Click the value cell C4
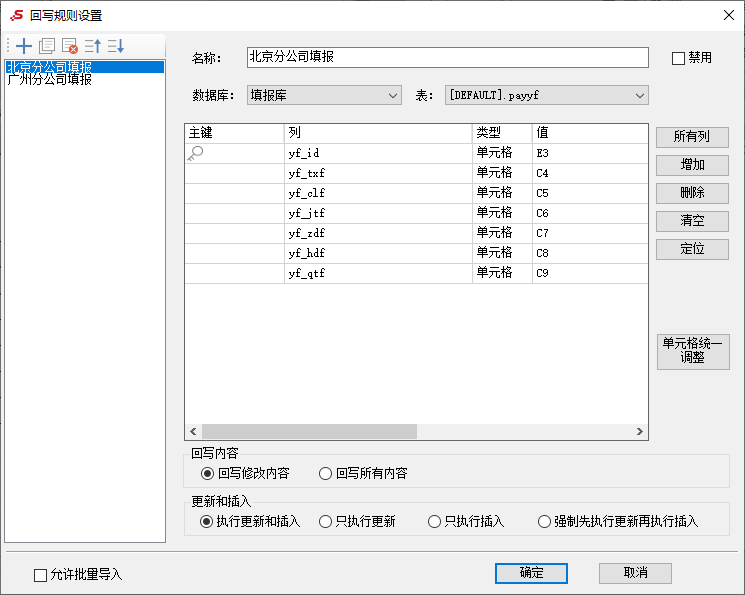This screenshot has width=745, height=595. click(590, 173)
